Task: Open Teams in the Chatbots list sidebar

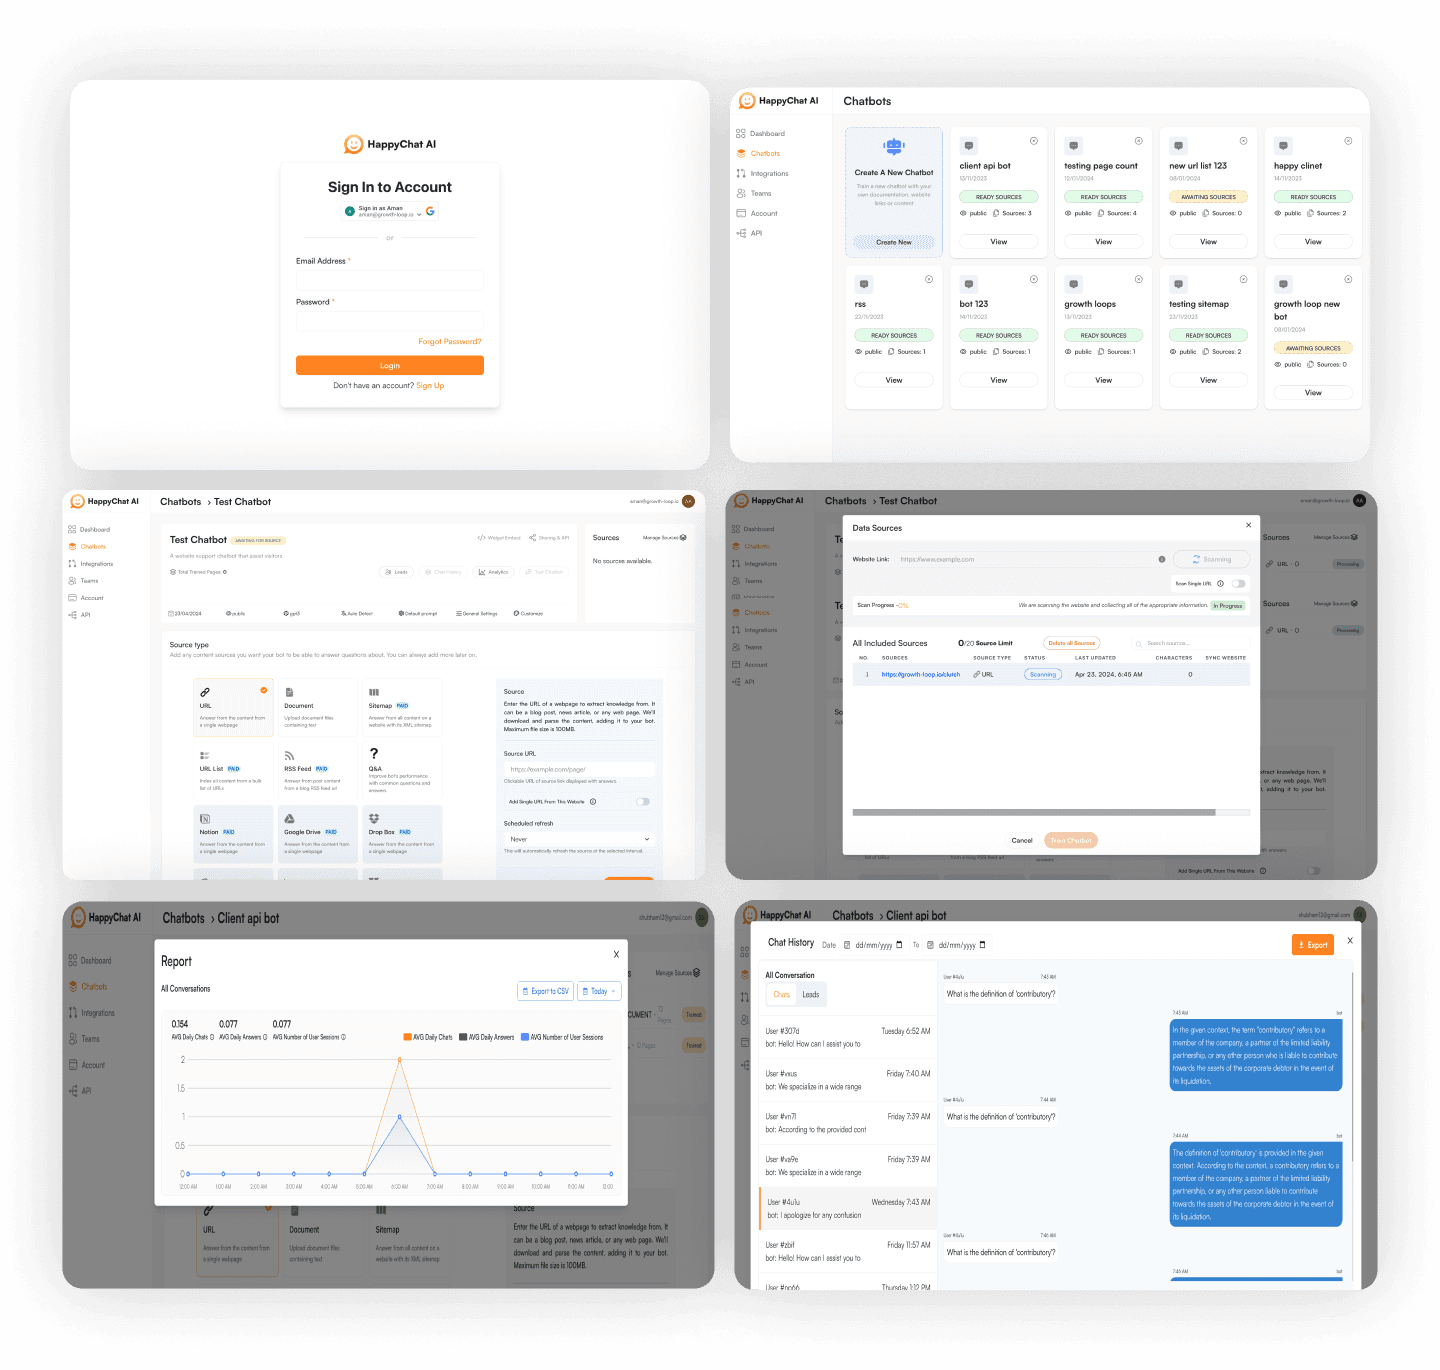Action: point(754,193)
